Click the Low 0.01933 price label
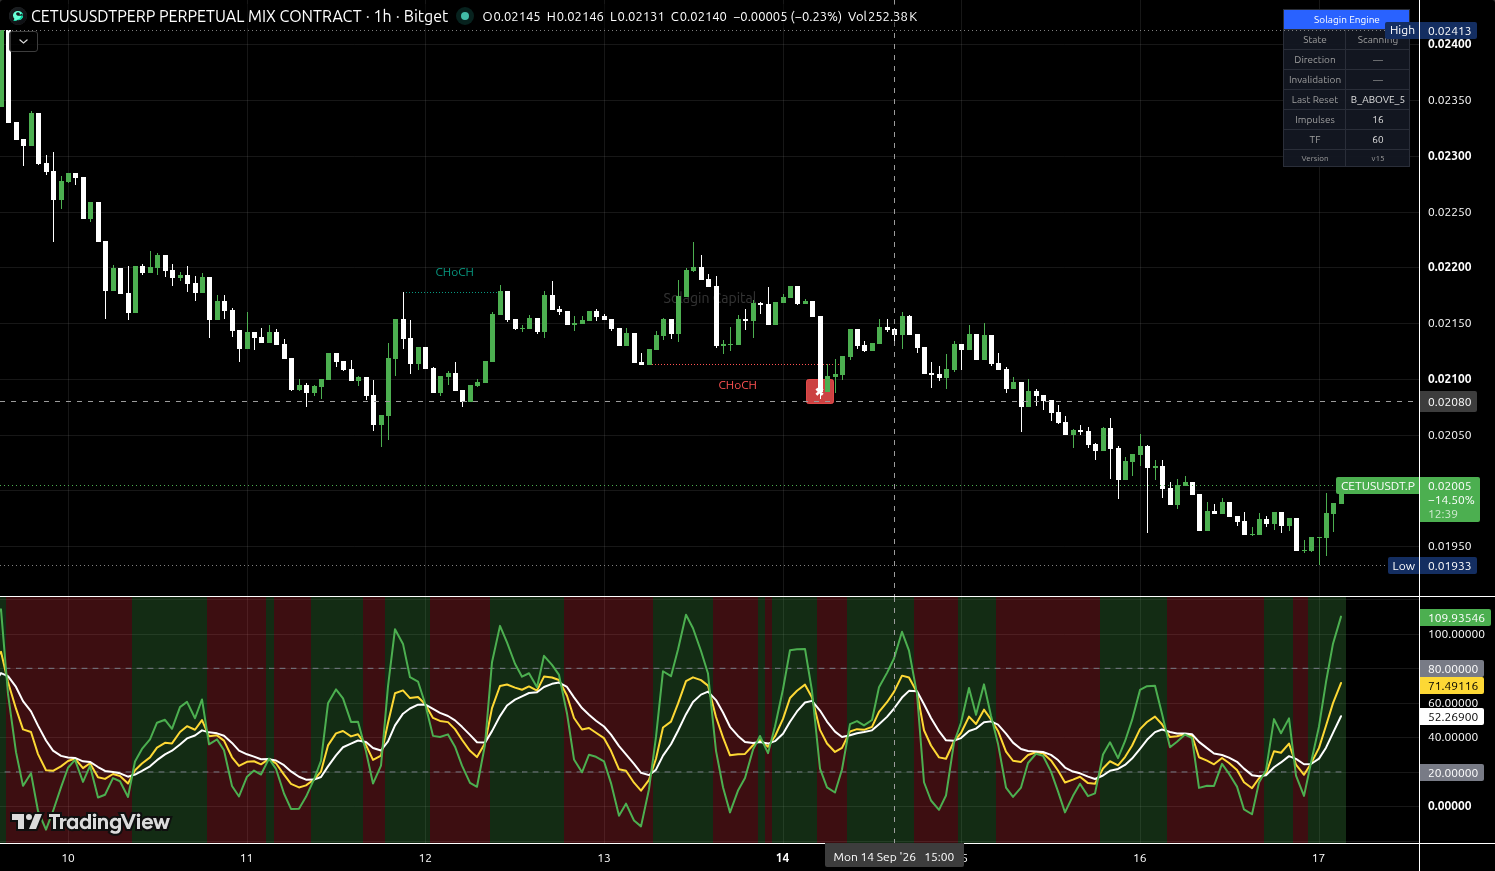 point(1431,566)
